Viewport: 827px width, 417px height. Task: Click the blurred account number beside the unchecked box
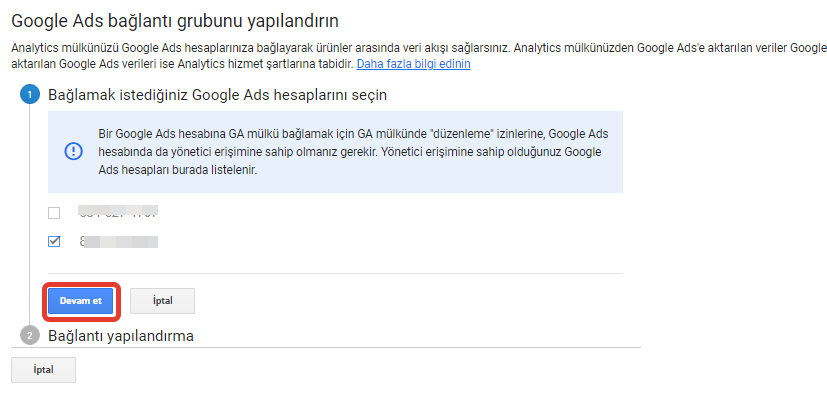tap(118, 212)
